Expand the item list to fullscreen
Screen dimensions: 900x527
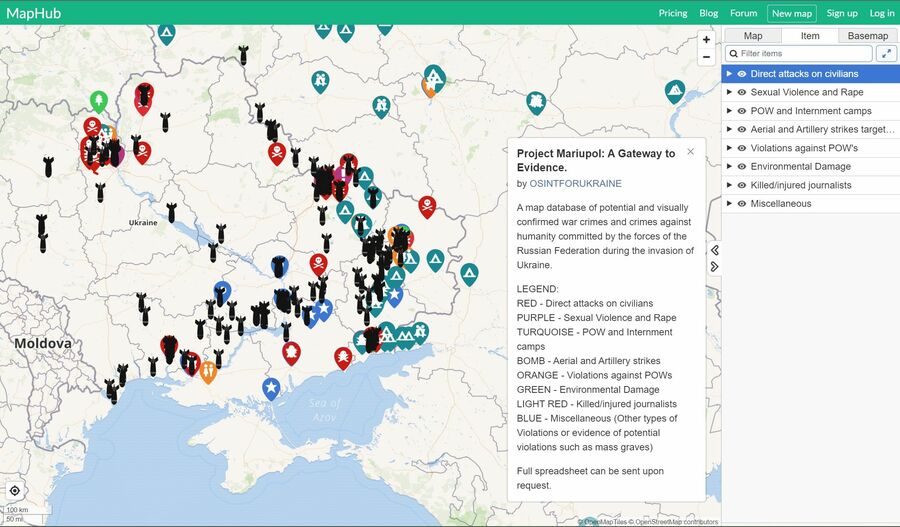pos(886,54)
